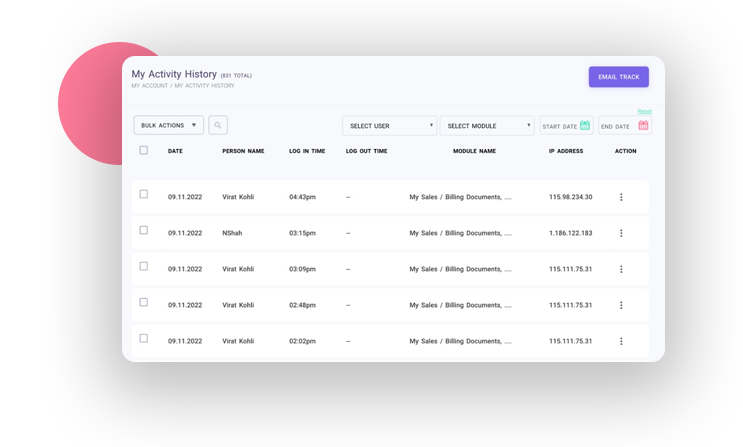The image size is (743, 447).
Task: Click the Start Date input field
Action: [x=559, y=127]
